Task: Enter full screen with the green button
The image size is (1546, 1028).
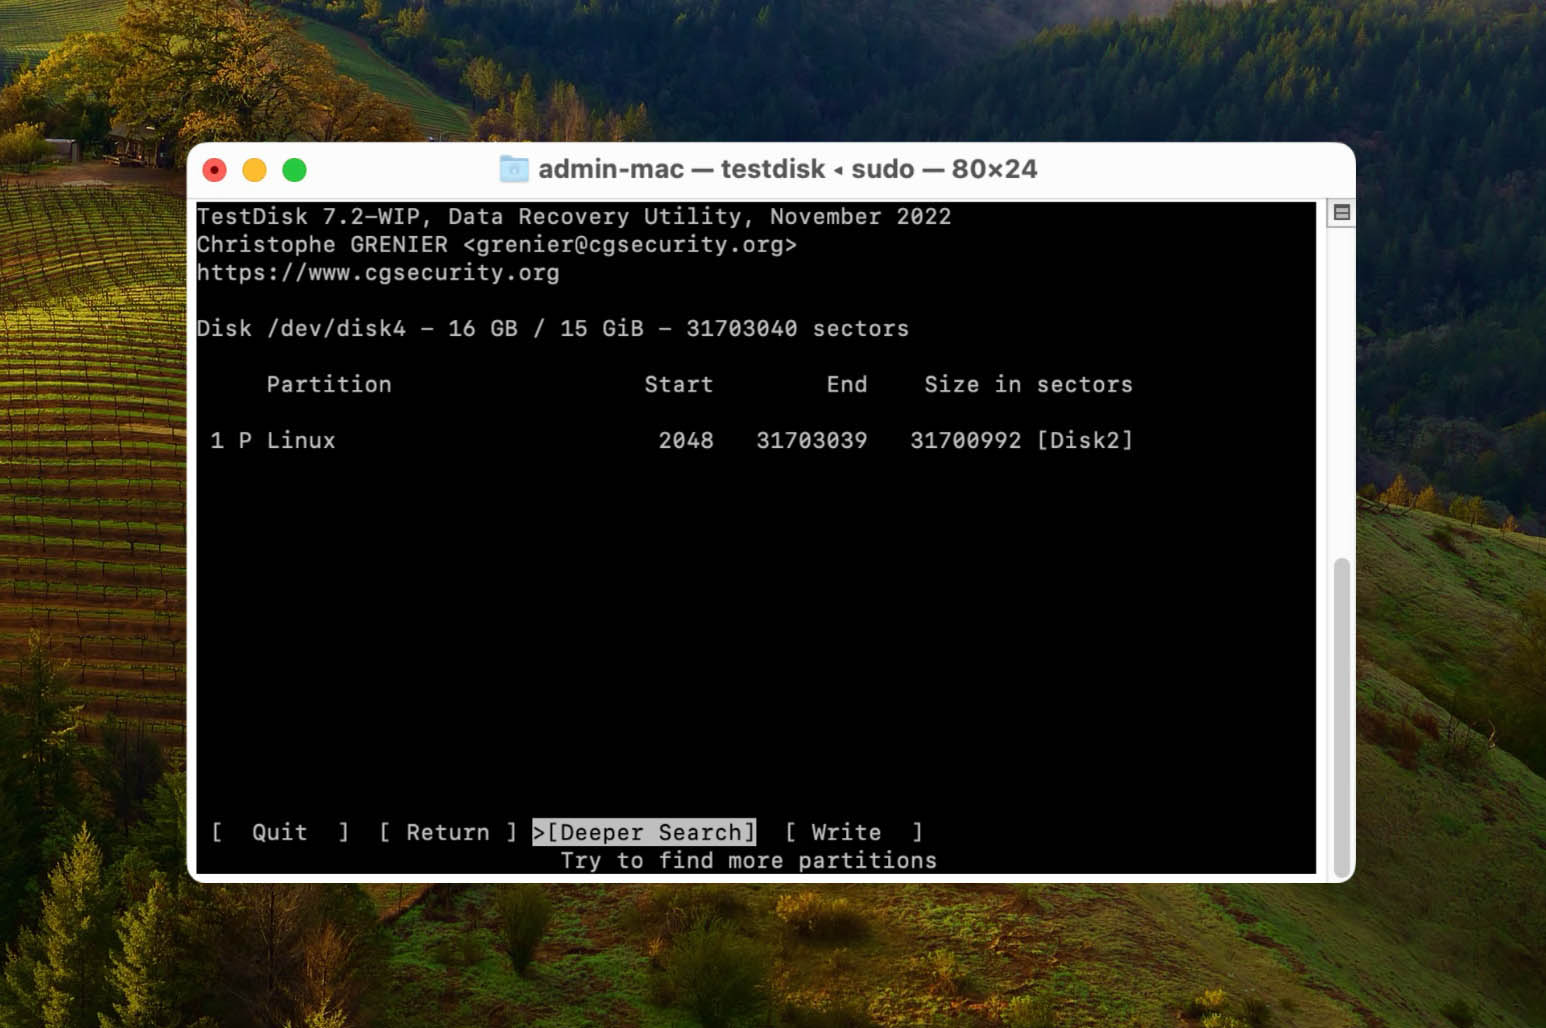Action: (294, 169)
